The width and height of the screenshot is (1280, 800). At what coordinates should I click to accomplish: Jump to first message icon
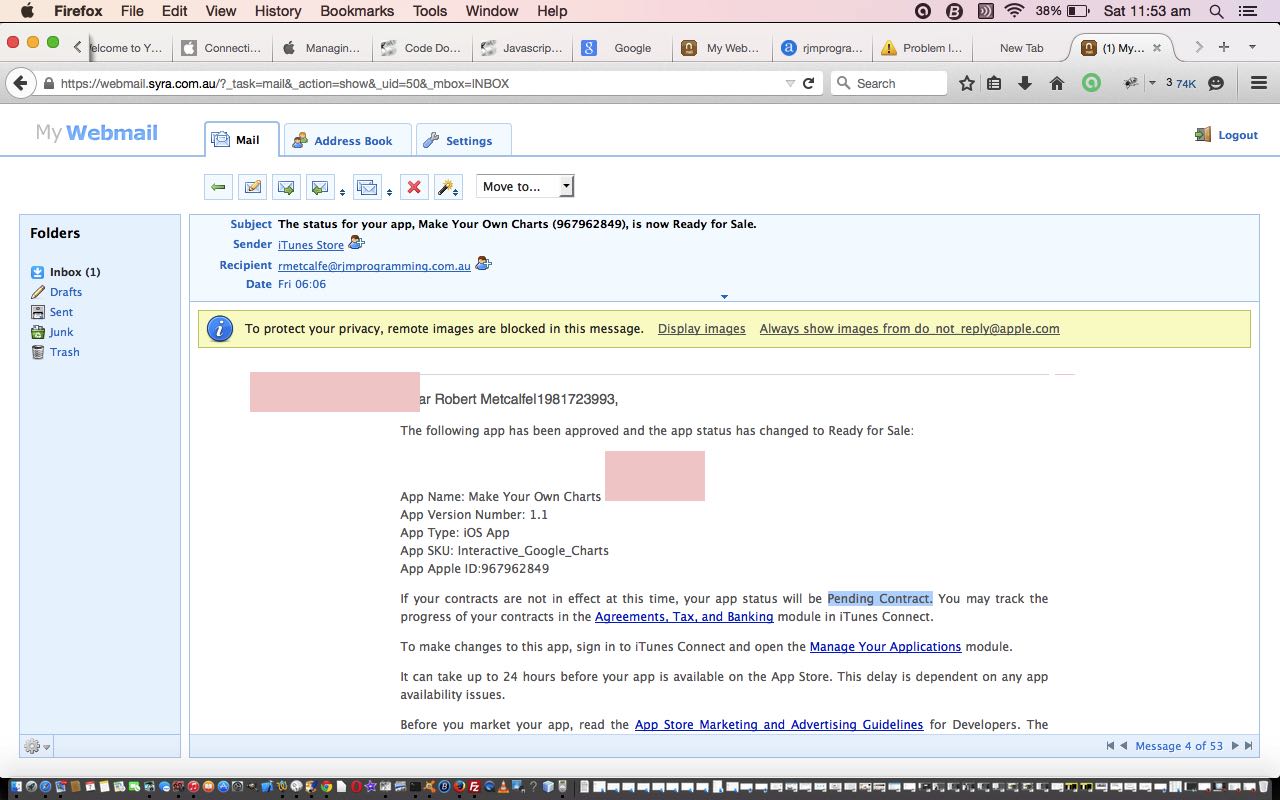[x=1110, y=746]
